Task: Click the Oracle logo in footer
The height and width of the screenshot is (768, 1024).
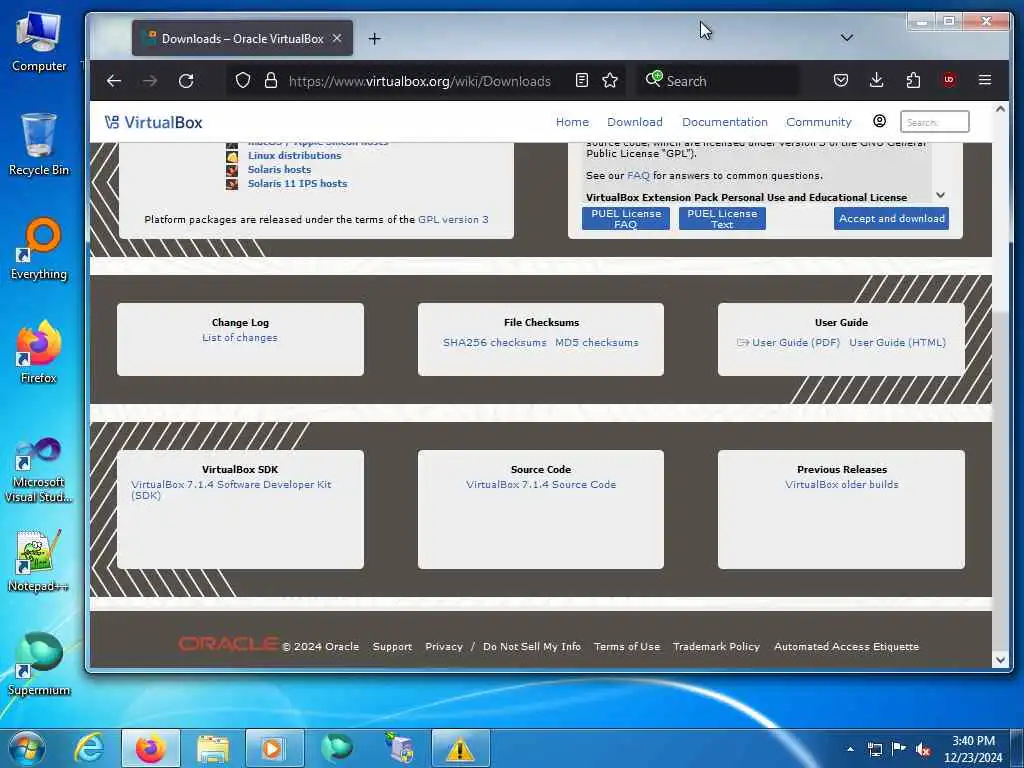Action: click(229, 645)
